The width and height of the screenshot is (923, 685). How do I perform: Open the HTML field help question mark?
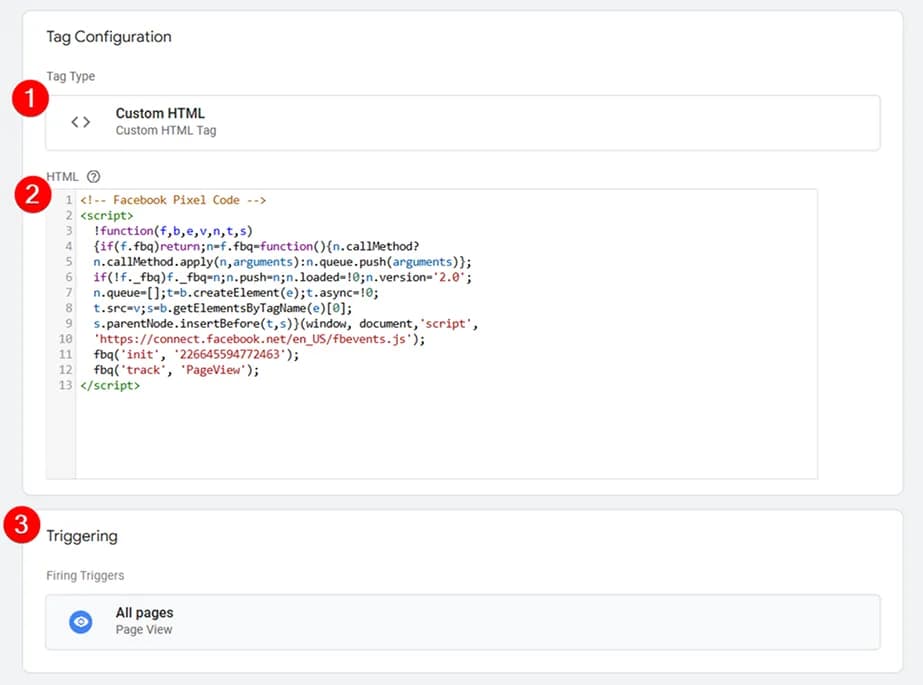[91, 176]
